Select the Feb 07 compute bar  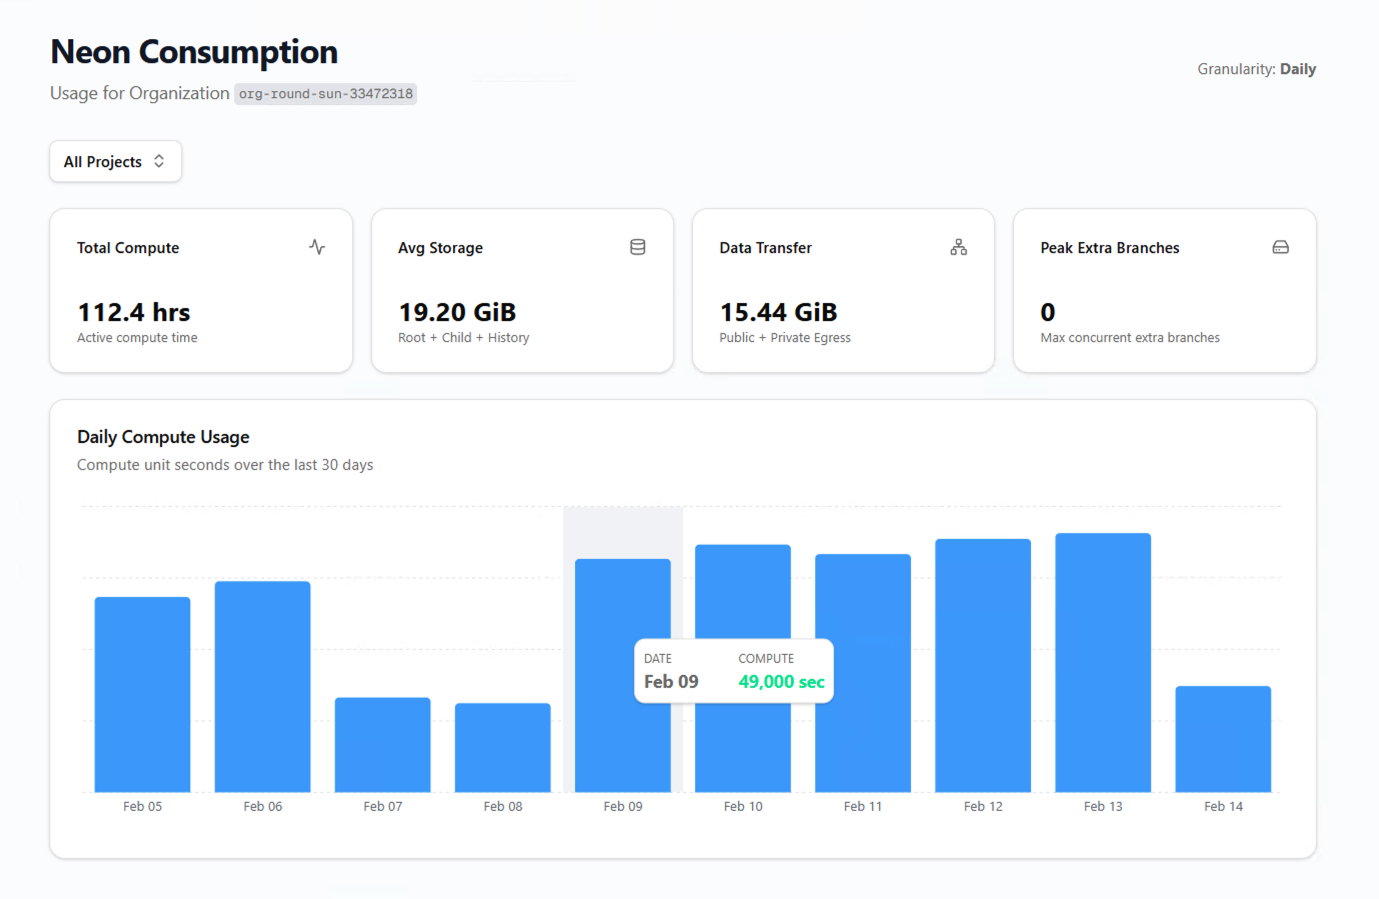point(383,744)
